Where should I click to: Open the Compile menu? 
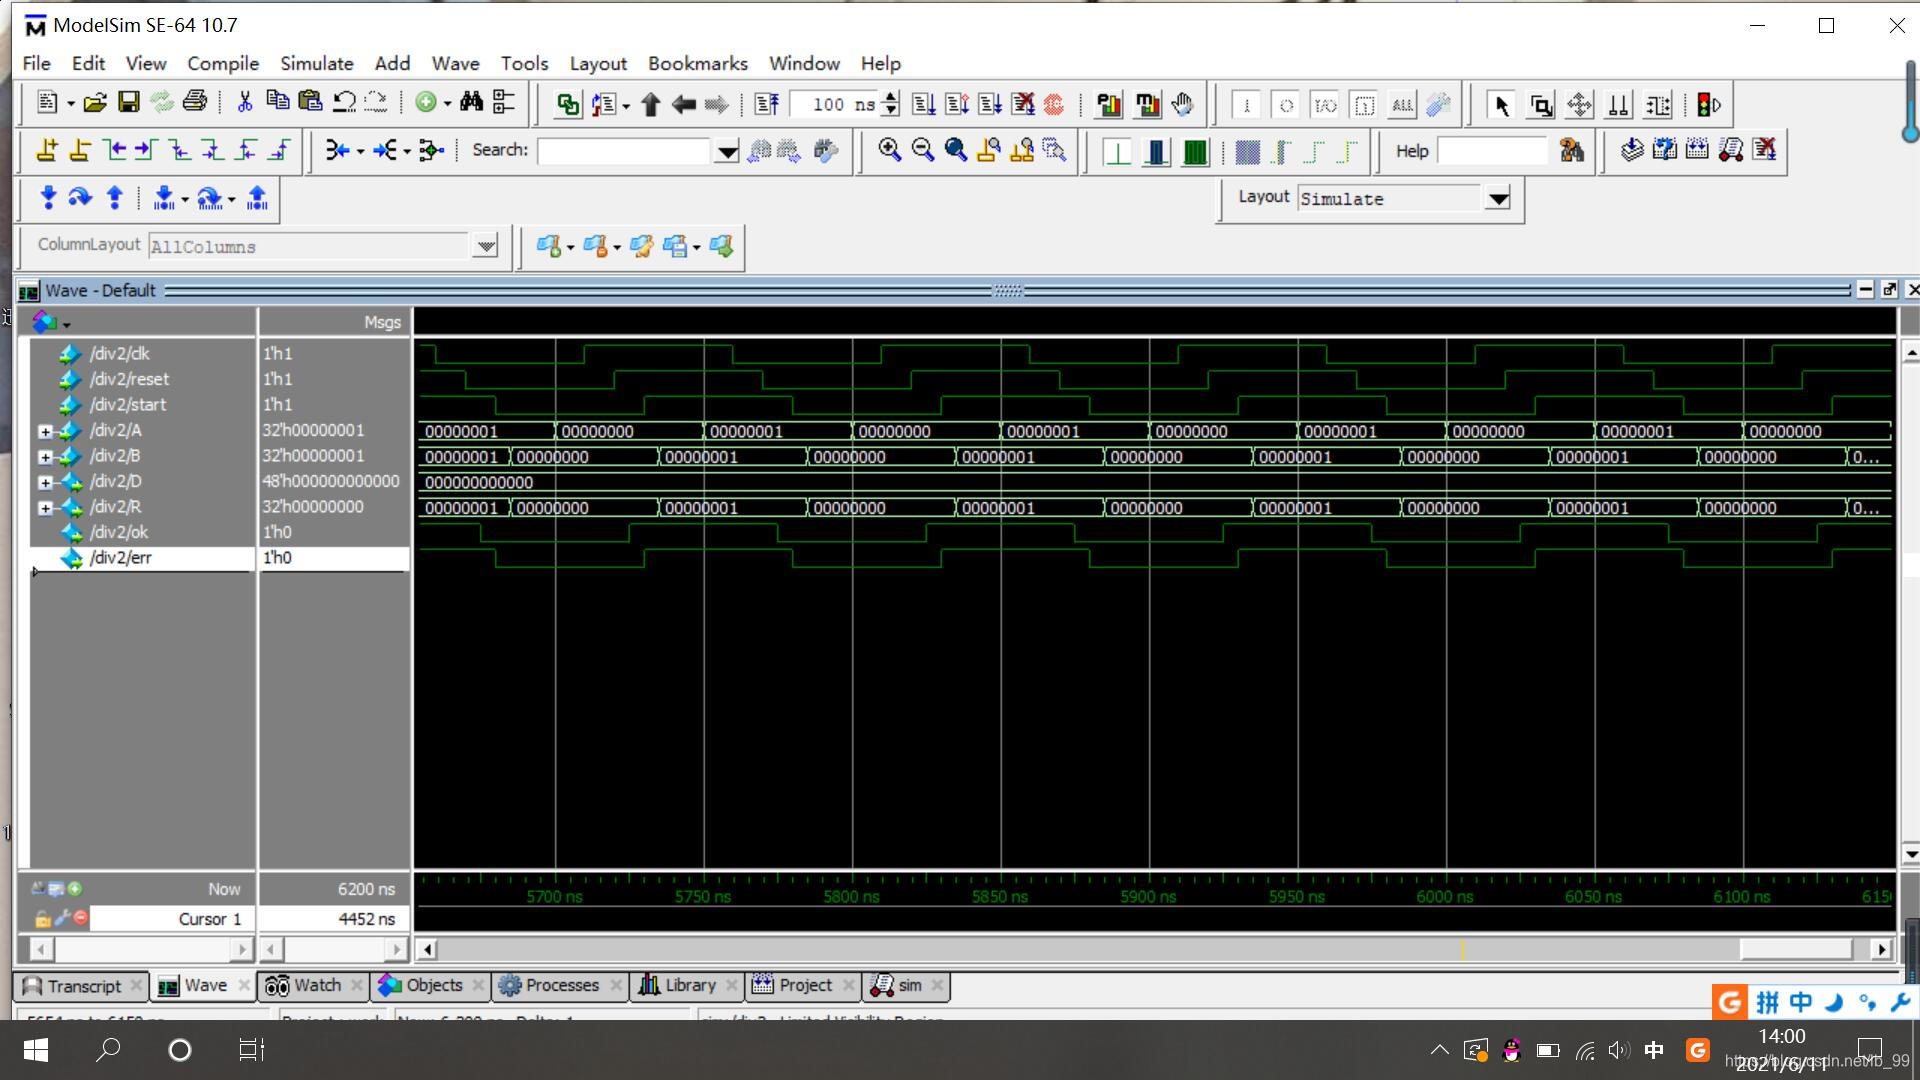tap(222, 63)
